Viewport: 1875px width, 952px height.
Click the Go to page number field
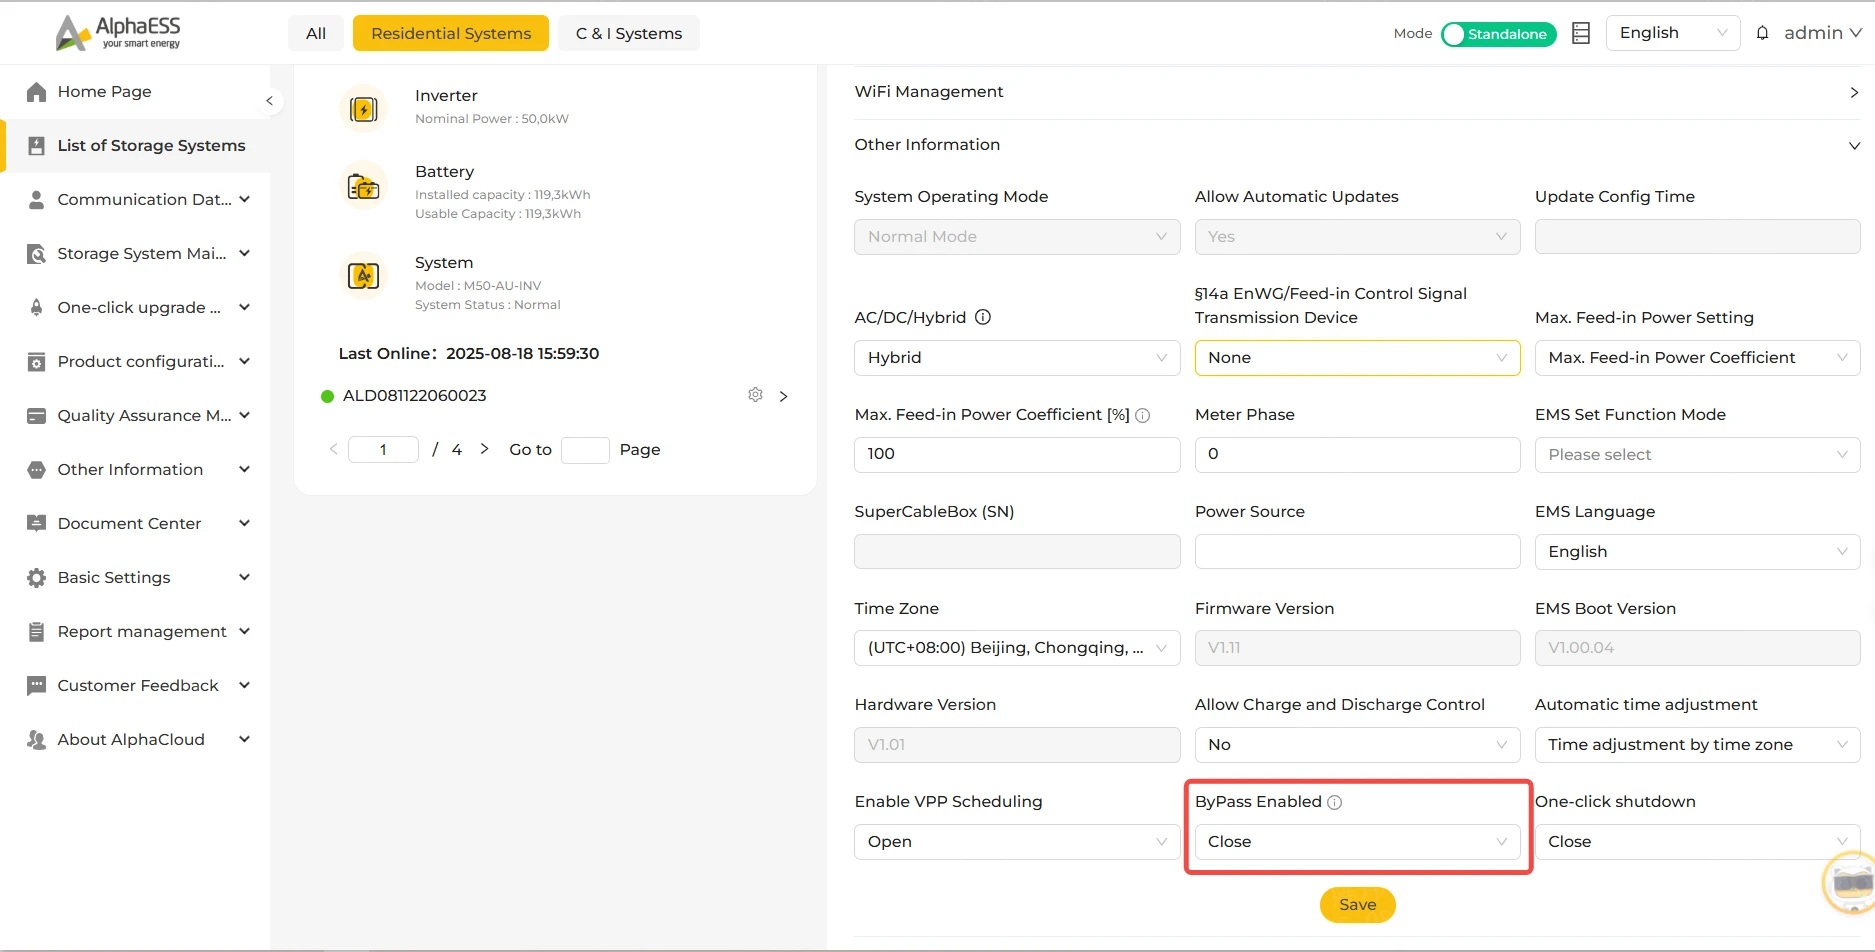[x=585, y=450]
